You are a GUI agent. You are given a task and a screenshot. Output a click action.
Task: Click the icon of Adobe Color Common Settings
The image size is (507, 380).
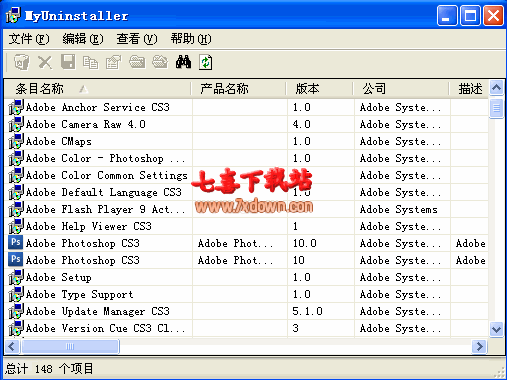pyautogui.click(x=16, y=175)
